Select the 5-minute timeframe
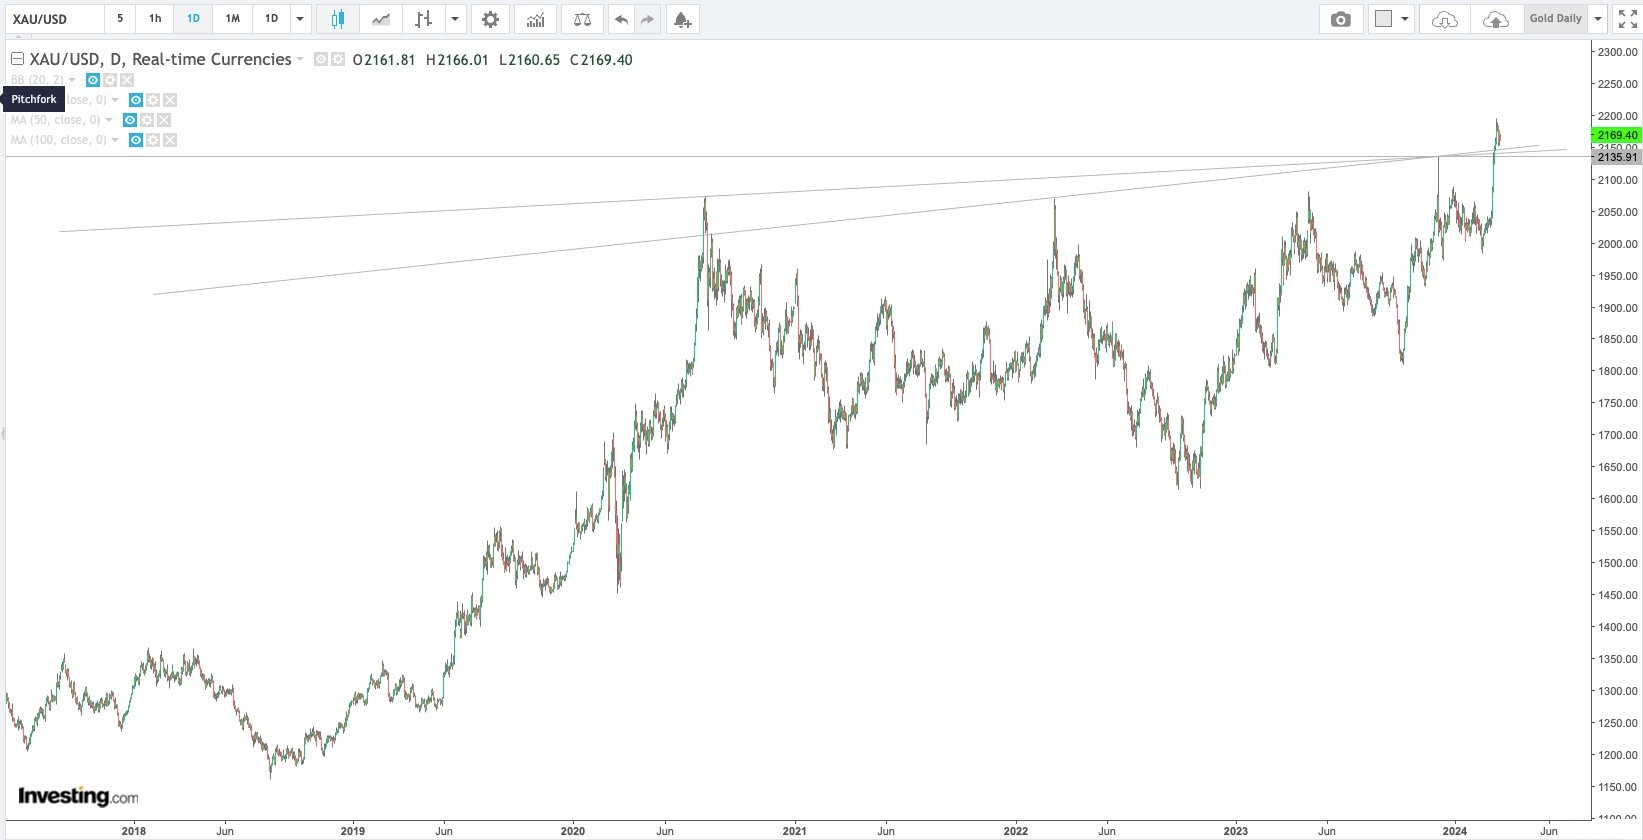 pyautogui.click(x=120, y=19)
